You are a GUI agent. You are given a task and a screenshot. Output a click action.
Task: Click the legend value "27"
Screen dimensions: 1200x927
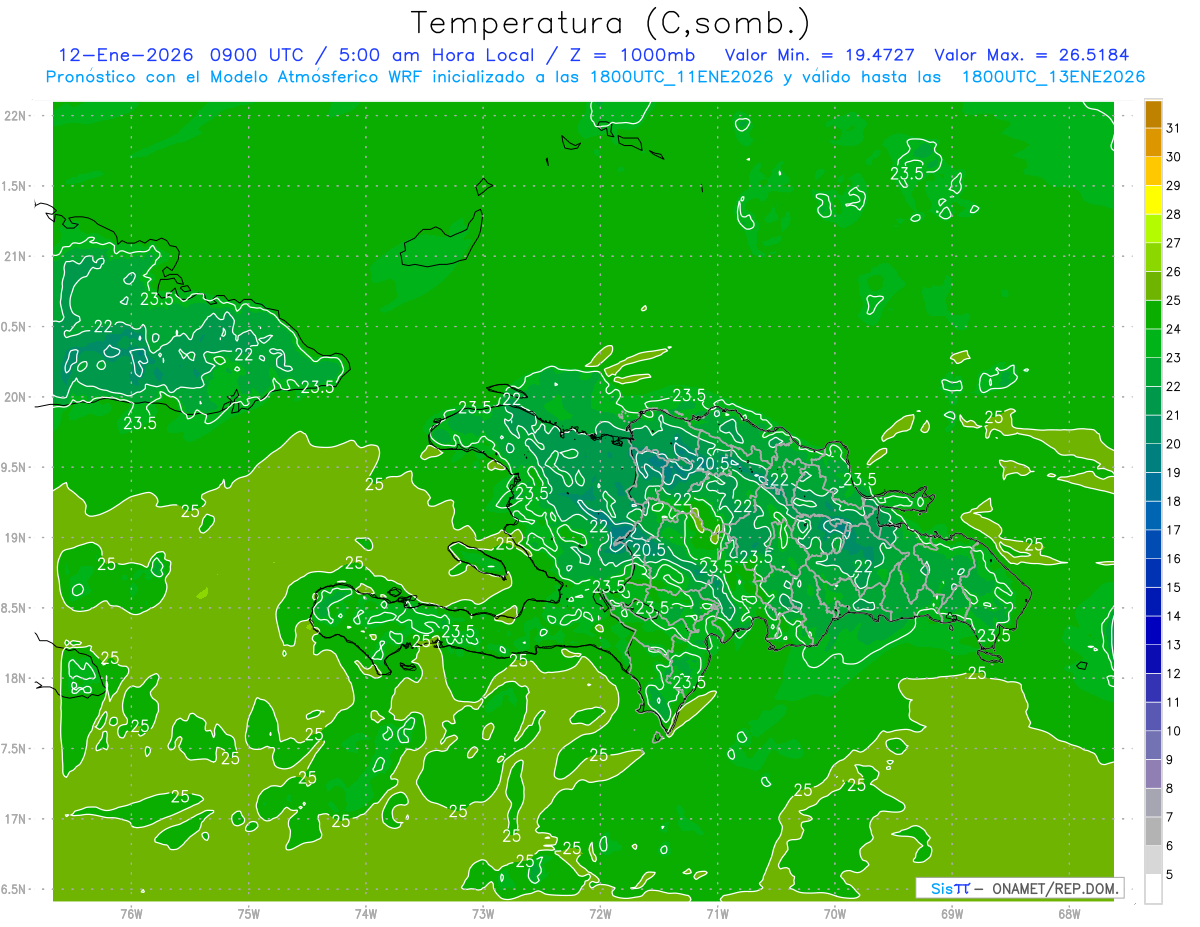tap(1173, 243)
